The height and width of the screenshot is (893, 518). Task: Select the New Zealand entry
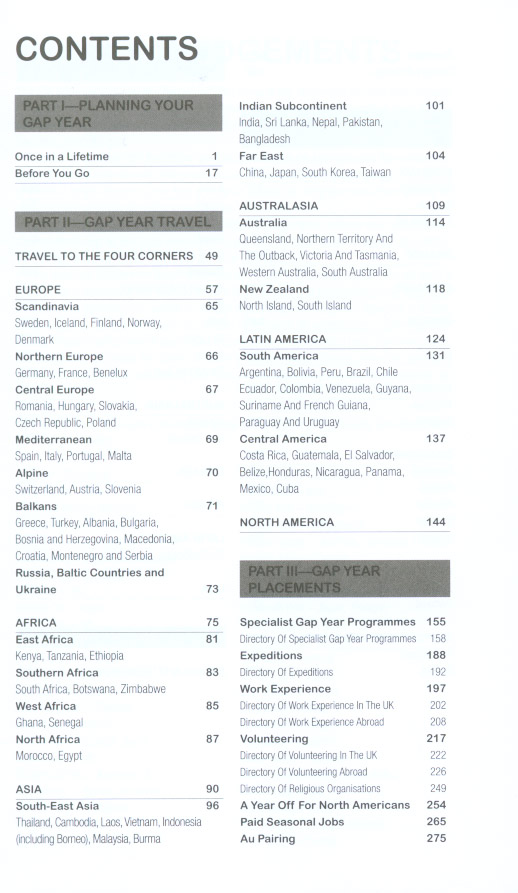pyautogui.click(x=342, y=289)
